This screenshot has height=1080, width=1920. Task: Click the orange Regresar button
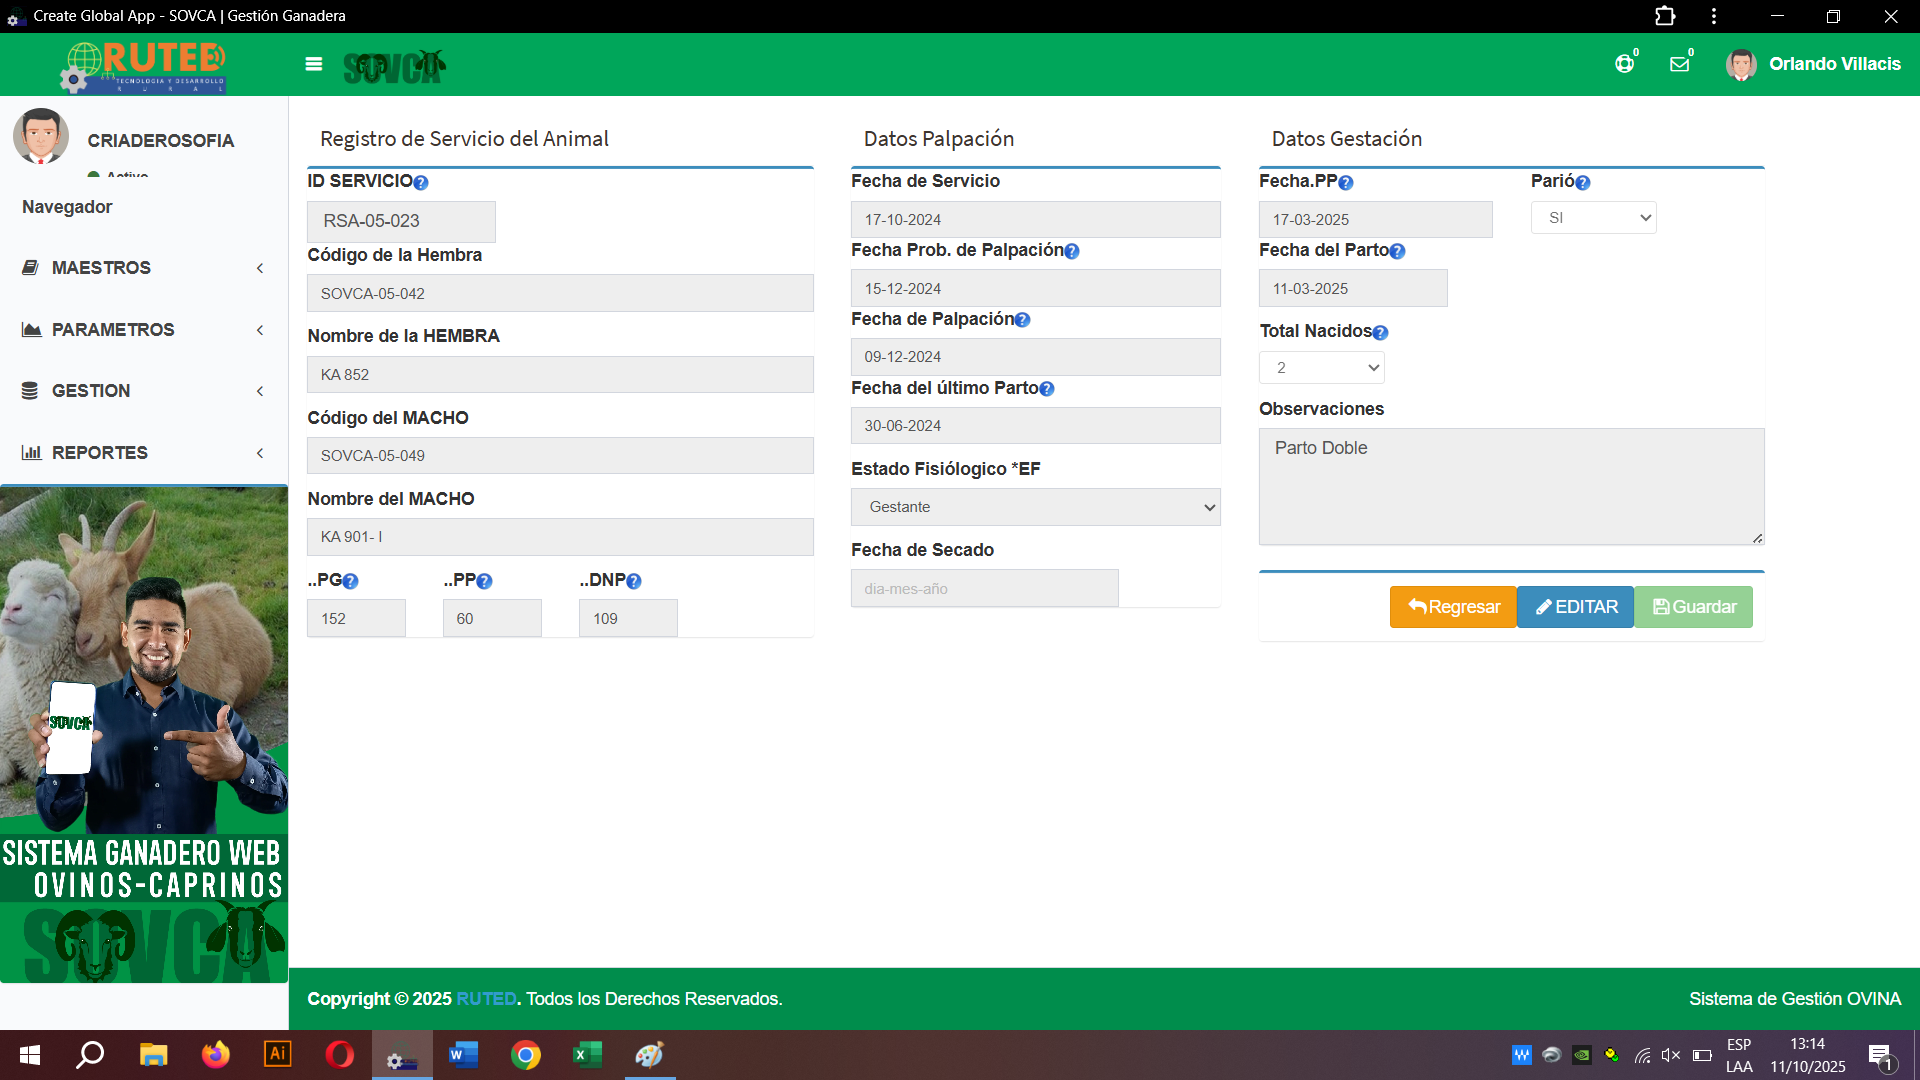pos(1453,607)
